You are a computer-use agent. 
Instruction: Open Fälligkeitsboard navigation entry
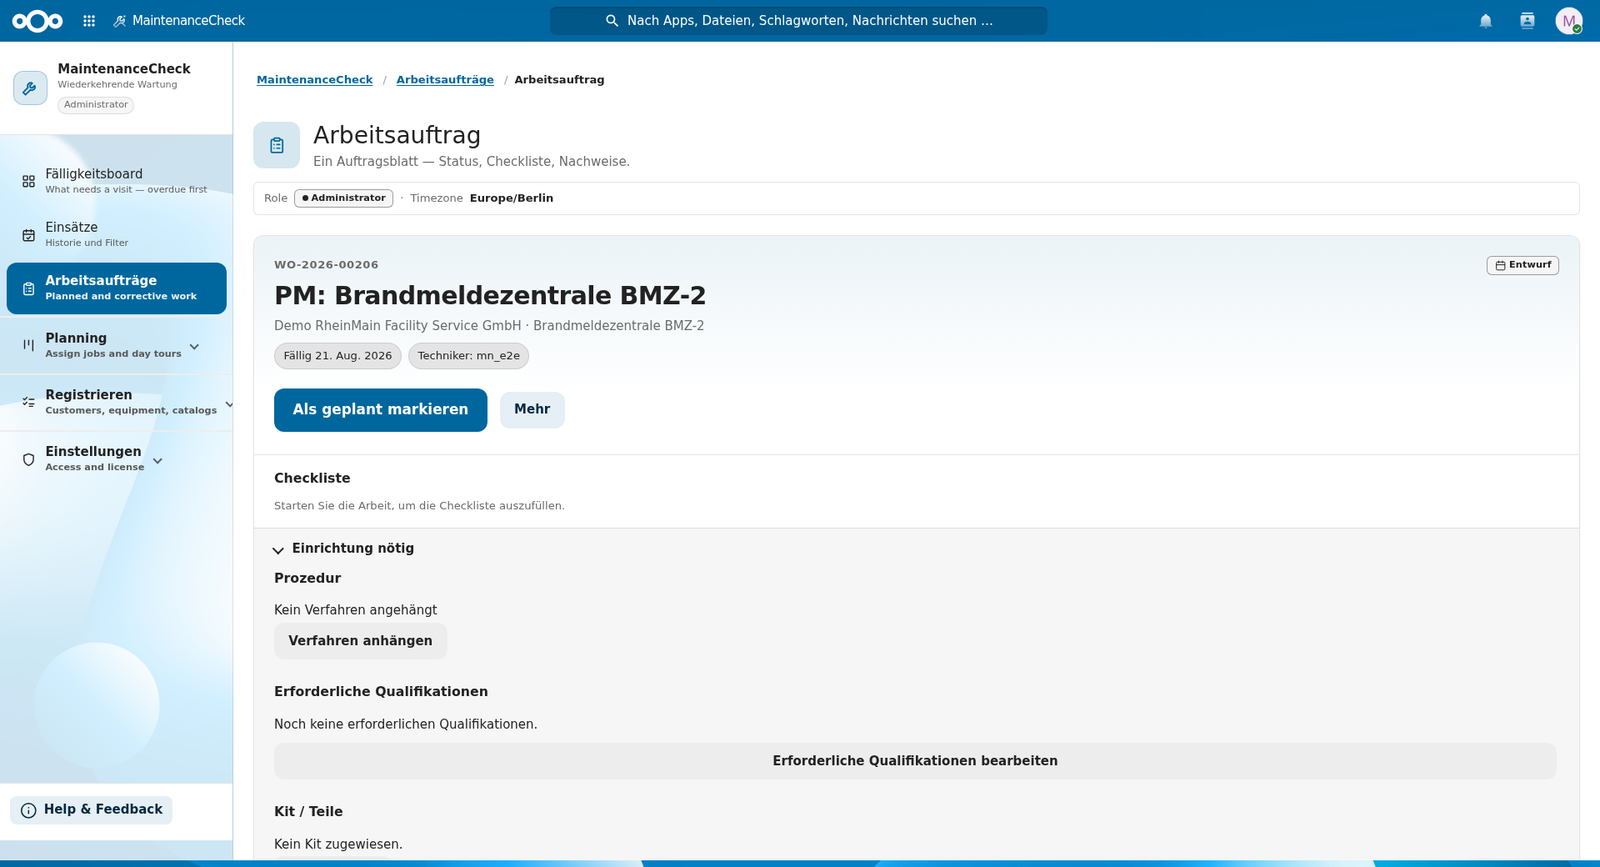click(x=116, y=181)
